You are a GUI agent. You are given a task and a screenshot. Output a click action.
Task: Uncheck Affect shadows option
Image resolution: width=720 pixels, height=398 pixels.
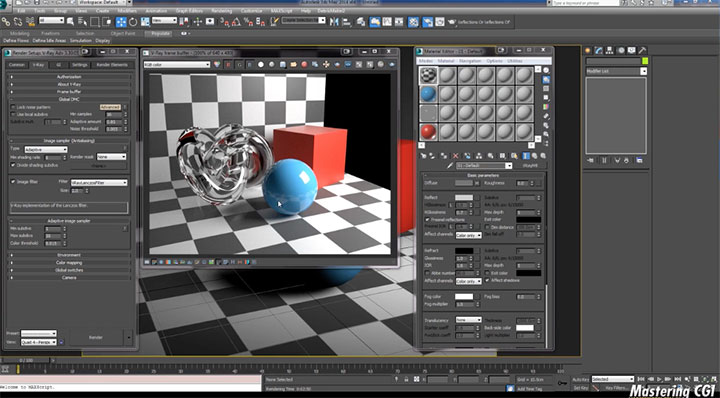(x=487, y=280)
